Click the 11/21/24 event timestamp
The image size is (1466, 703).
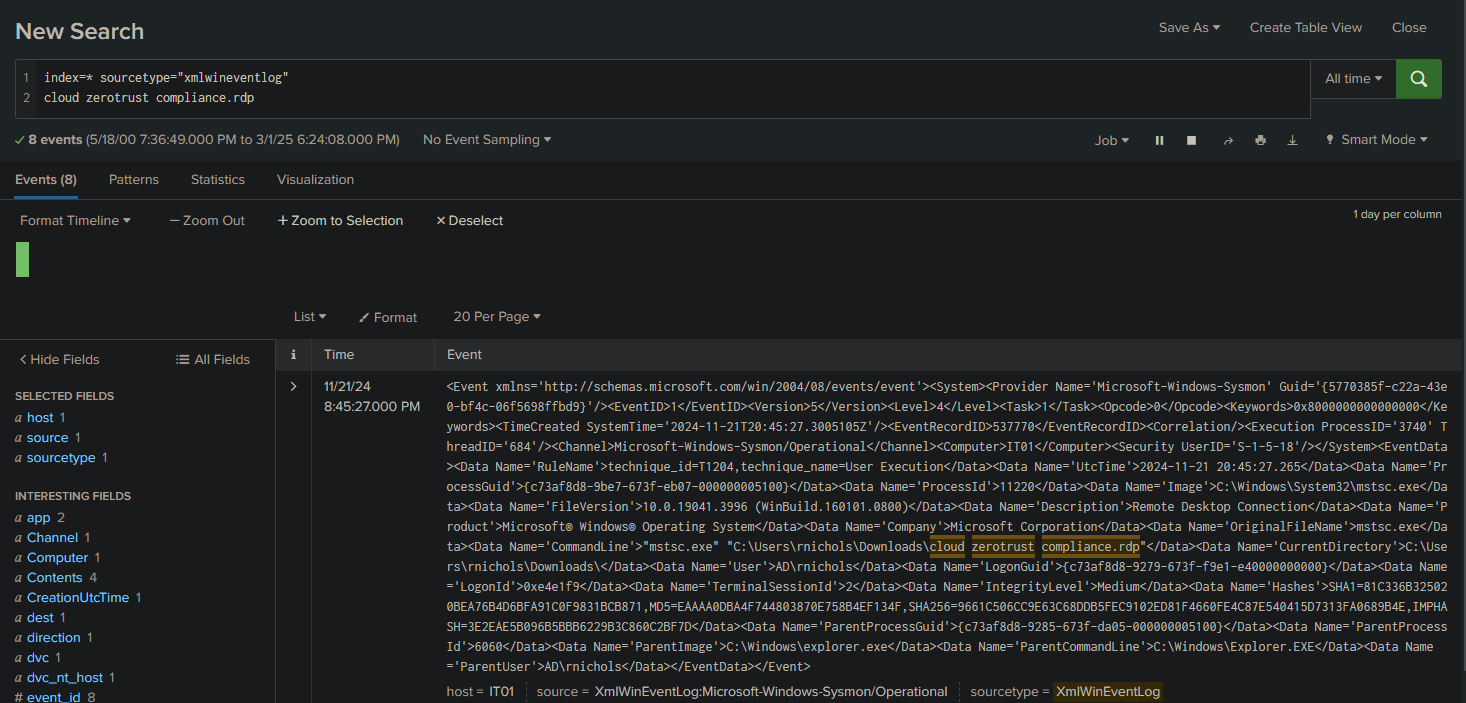click(x=372, y=396)
